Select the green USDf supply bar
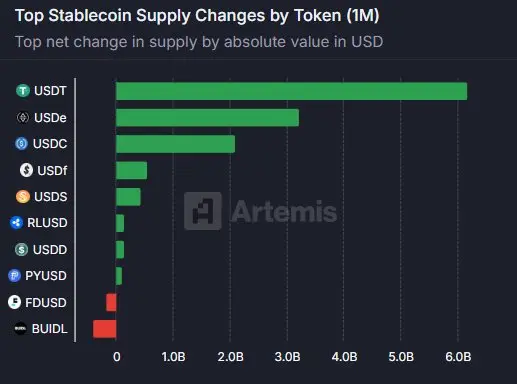 (131, 170)
